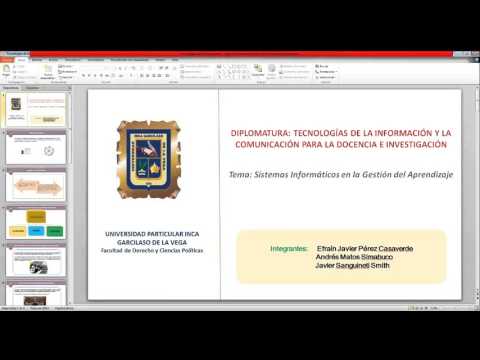Switch to the Diseño ribbon tab

point(53,60)
